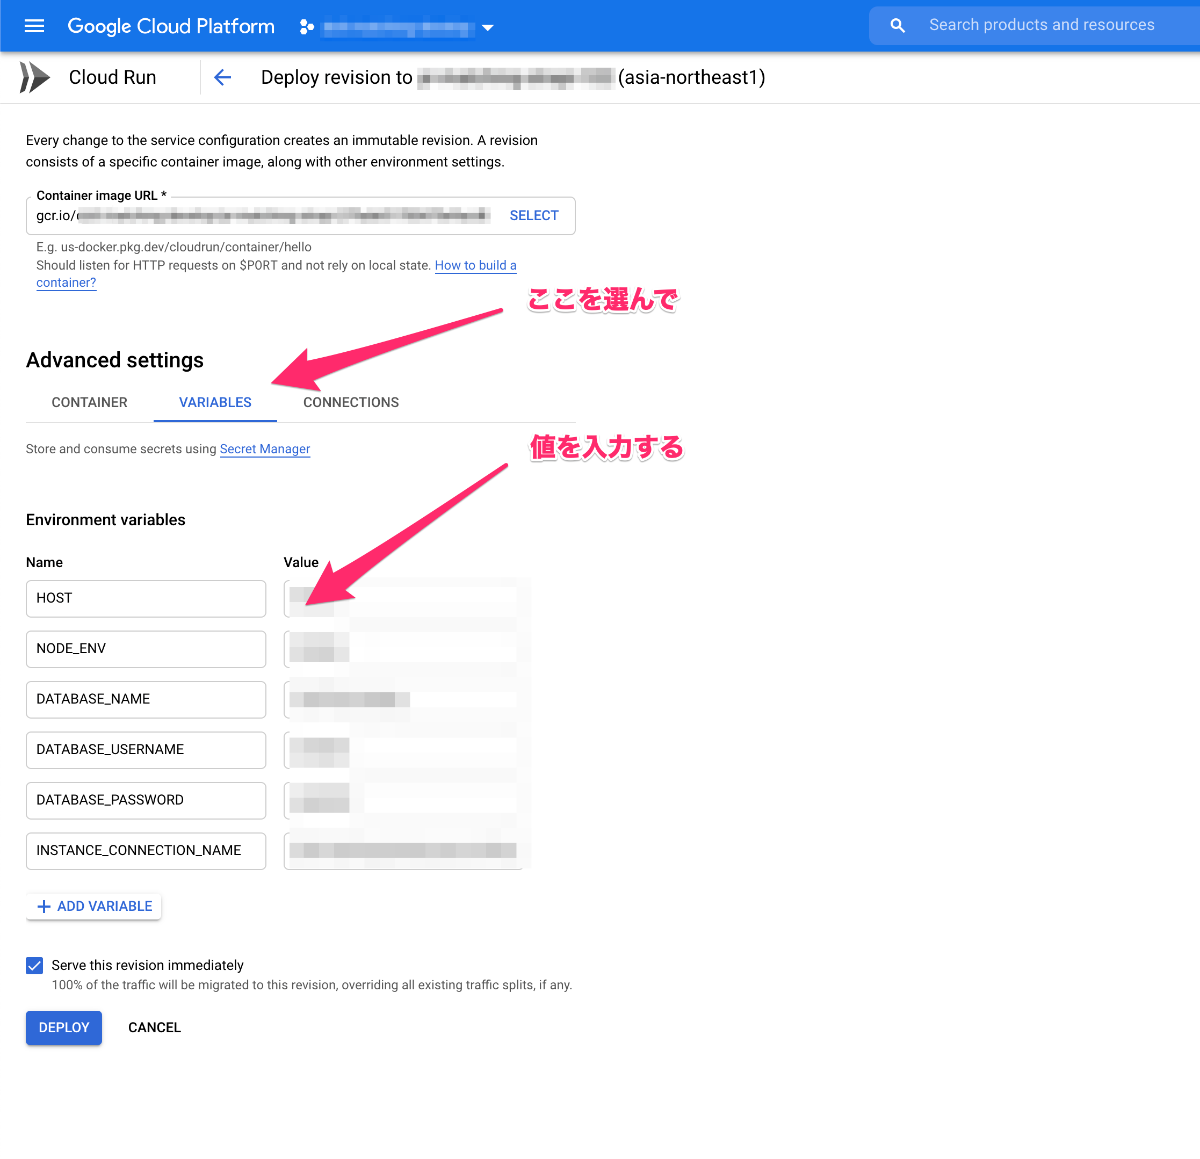
Task: Go back using the left arrow
Action: point(222,77)
